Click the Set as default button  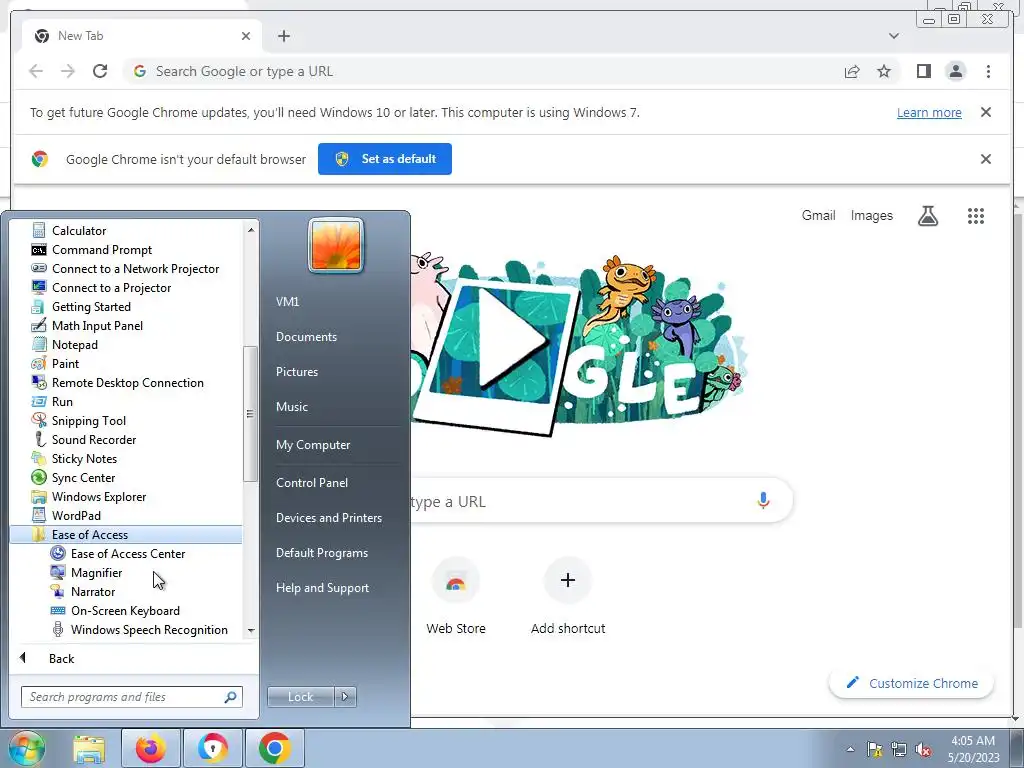tap(385, 159)
